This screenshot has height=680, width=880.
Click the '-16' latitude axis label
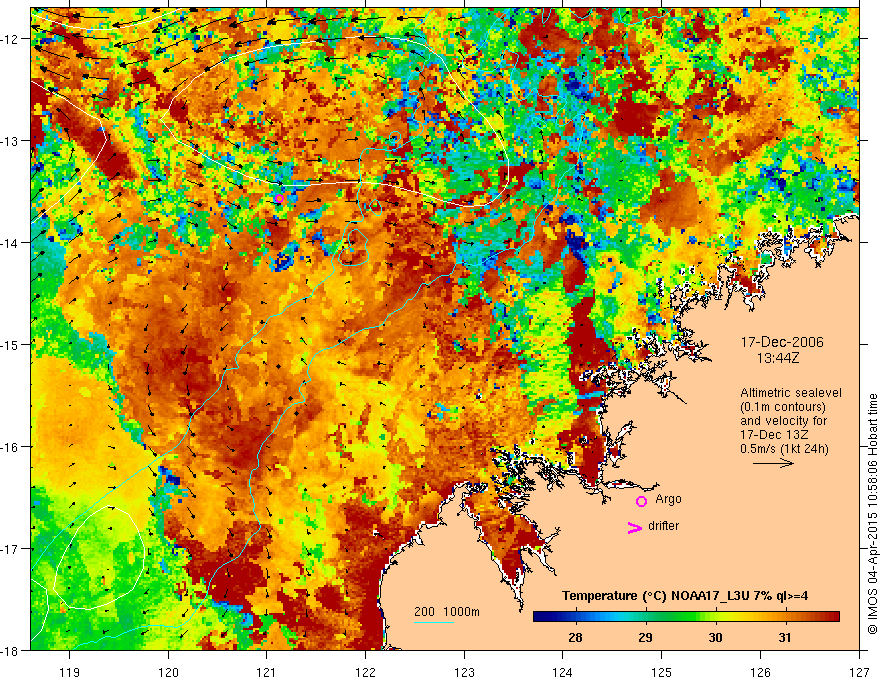(11, 447)
